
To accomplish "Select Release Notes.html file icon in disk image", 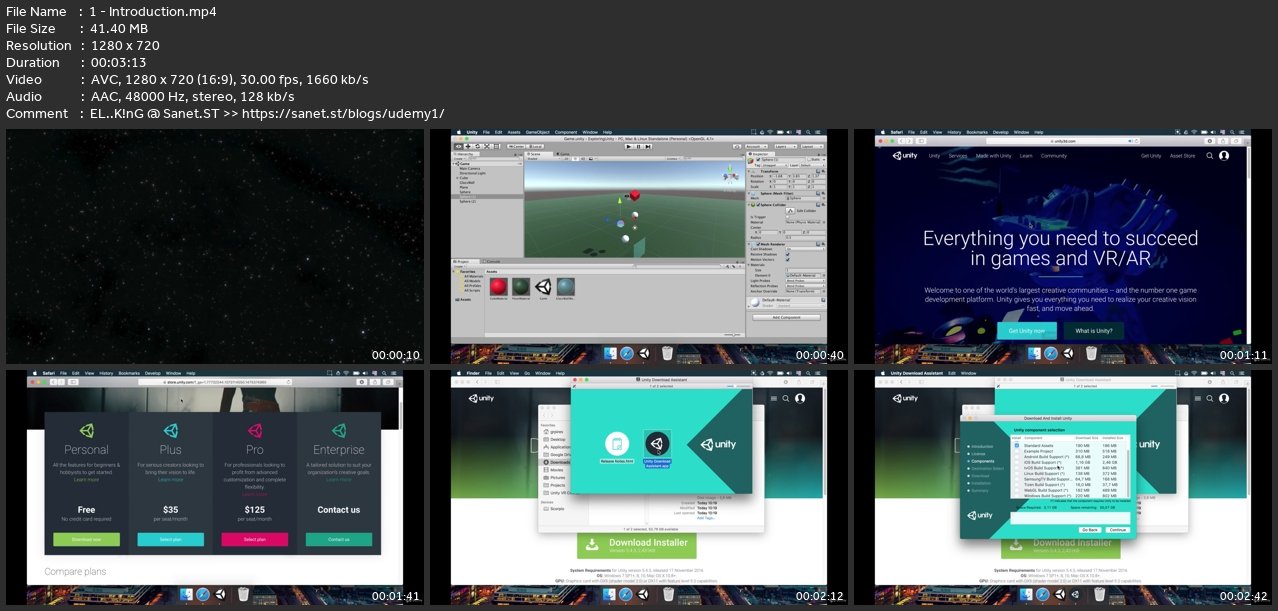I will click(617, 445).
